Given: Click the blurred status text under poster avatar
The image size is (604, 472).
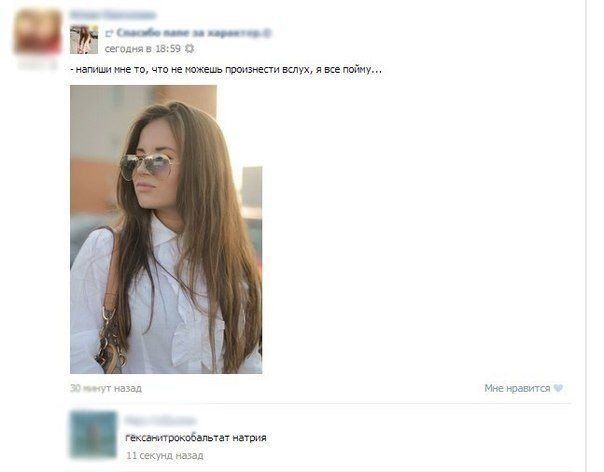Looking at the screenshot, I should 37,64.
